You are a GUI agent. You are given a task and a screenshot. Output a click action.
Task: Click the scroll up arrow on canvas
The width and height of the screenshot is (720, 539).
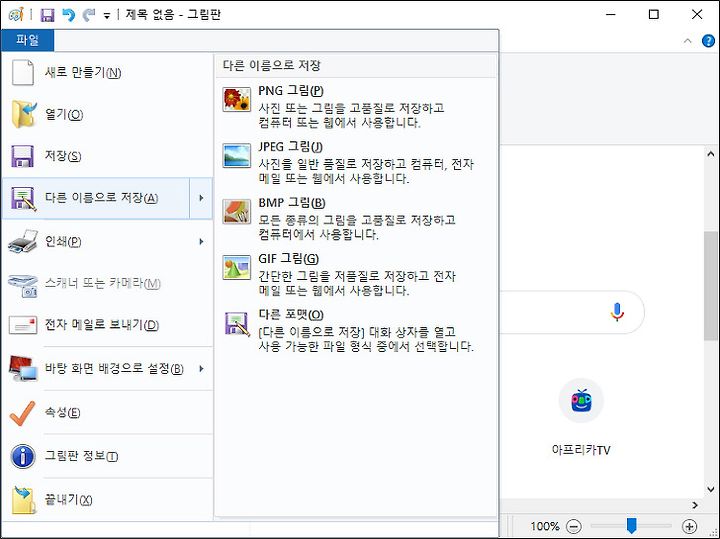[x=710, y=154]
